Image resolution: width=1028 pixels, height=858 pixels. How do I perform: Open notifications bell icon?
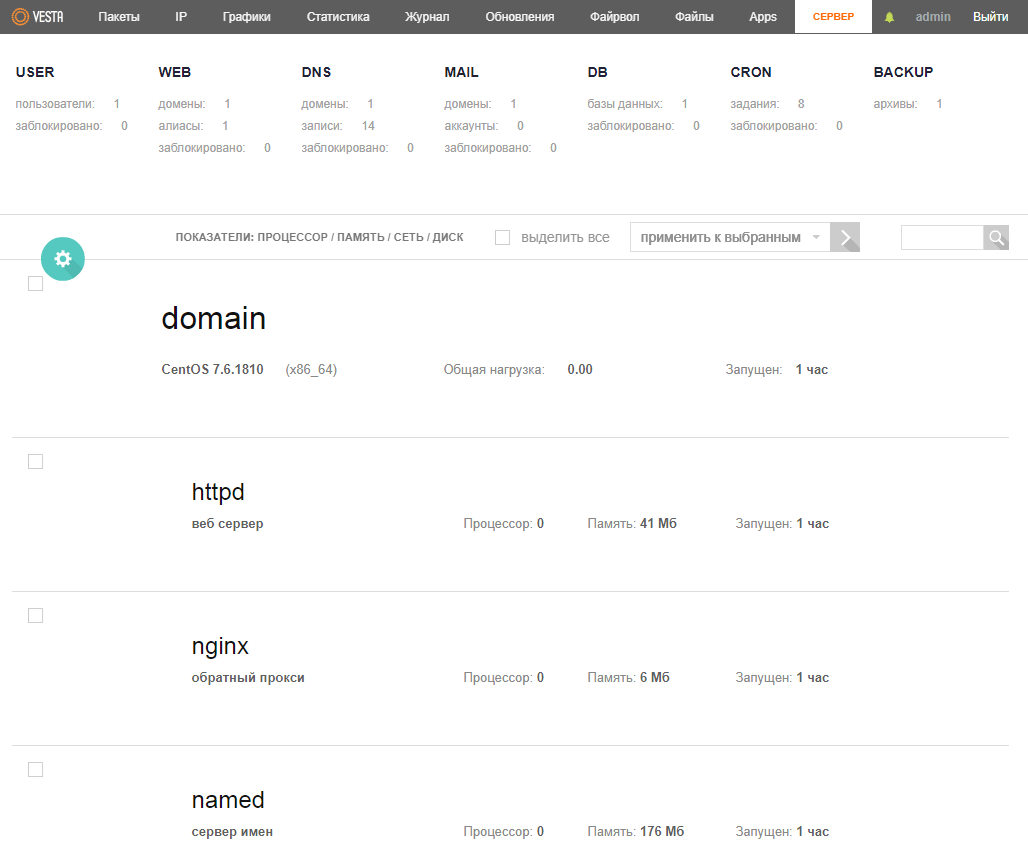[889, 17]
